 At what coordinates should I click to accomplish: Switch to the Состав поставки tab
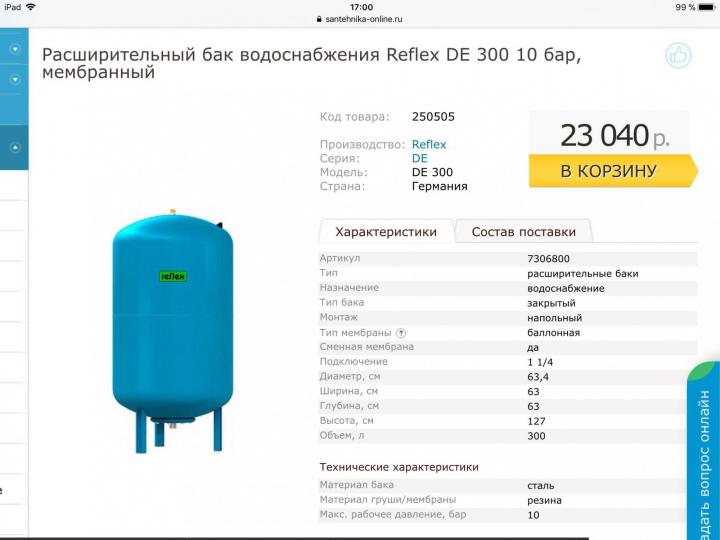(x=523, y=231)
